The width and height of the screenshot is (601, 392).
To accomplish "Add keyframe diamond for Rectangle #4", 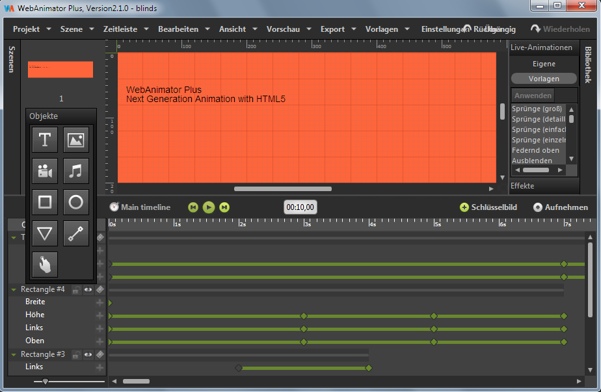I will point(100,290).
